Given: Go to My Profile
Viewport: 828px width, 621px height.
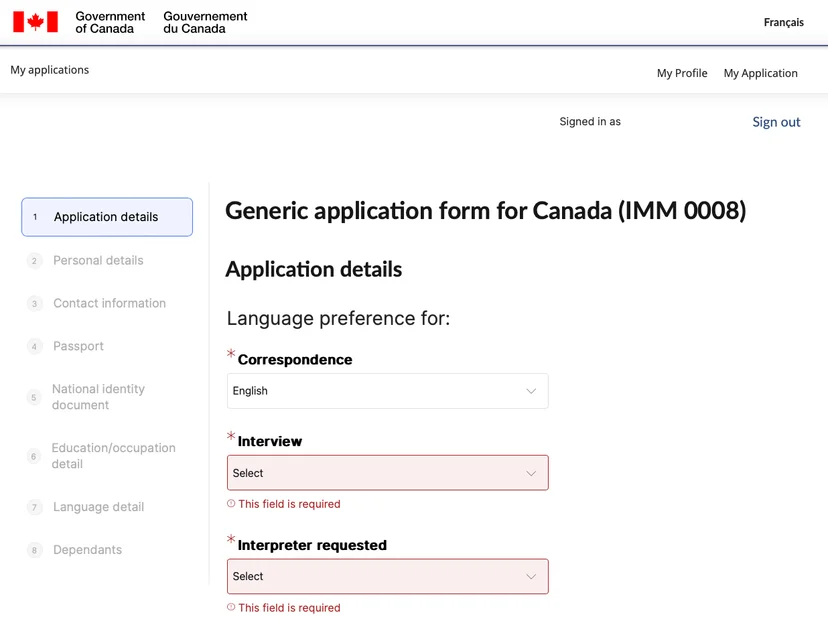Looking at the screenshot, I should (682, 73).
